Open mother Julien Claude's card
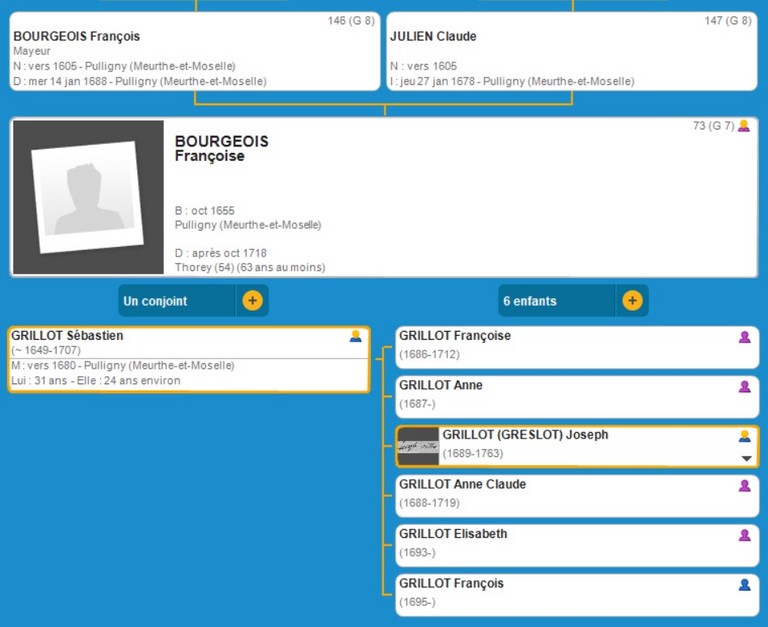768x627 pixels. (x=572, y=51)
